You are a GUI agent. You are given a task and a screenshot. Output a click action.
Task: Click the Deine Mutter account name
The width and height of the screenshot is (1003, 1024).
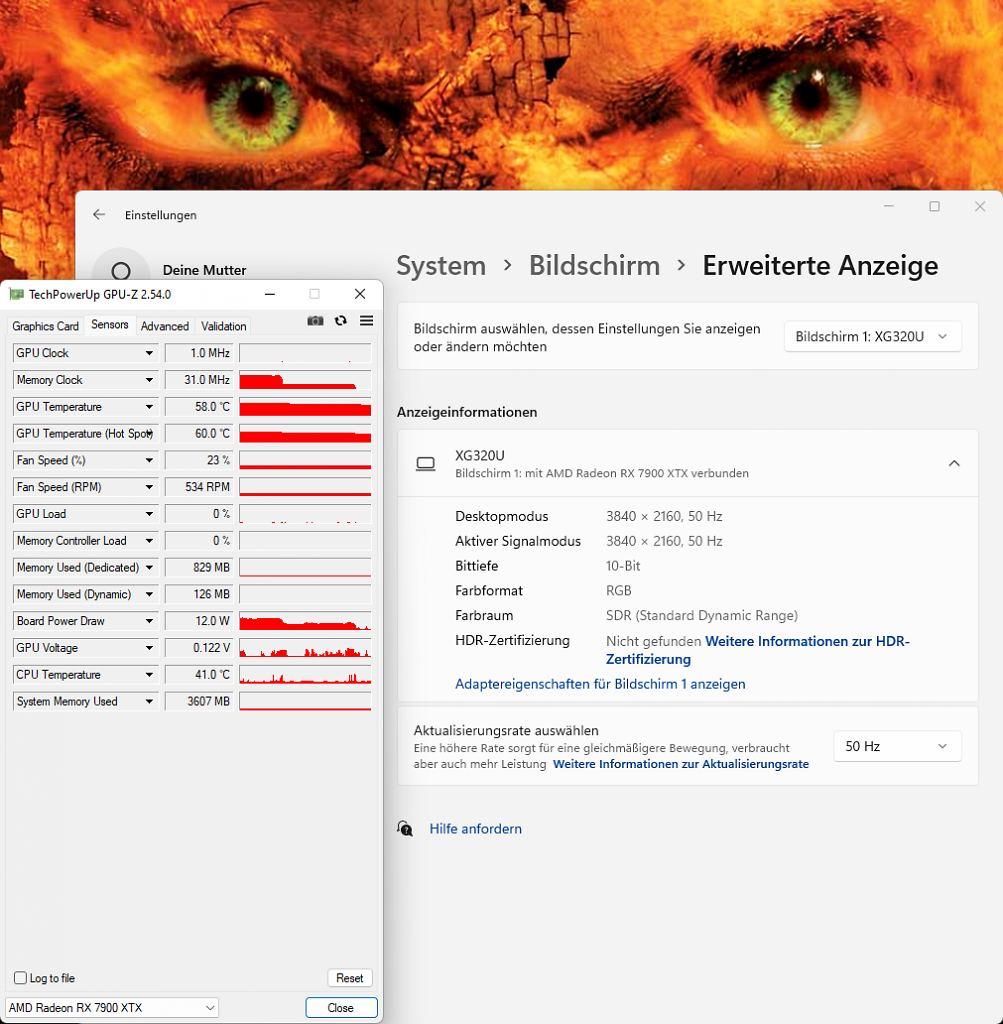point(204,270)
